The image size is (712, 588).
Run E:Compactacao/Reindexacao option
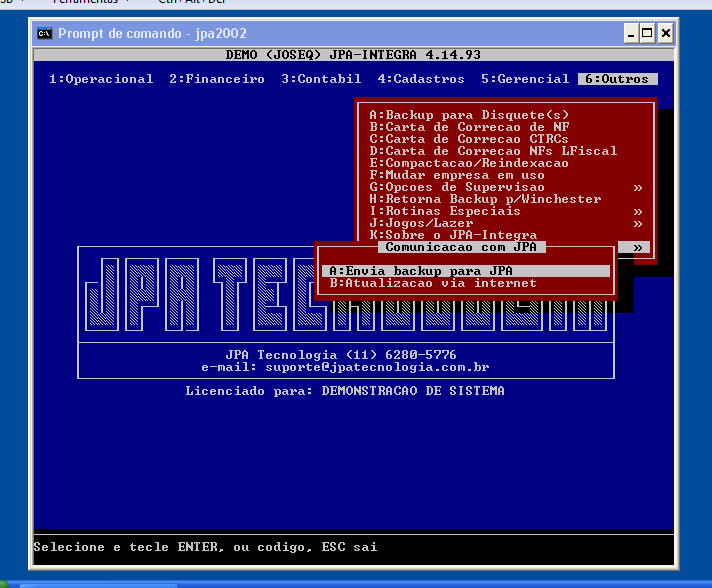pyautogui.click(x=469, y=163)
